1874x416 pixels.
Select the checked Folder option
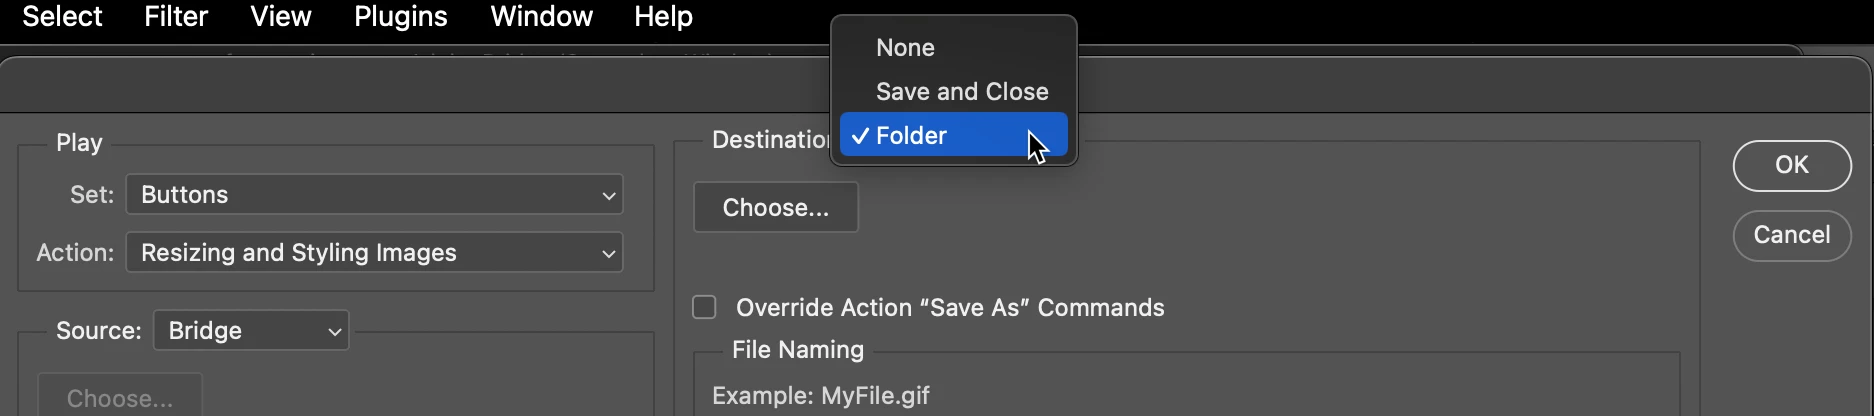pyautogui.click(x=954, y=135)
